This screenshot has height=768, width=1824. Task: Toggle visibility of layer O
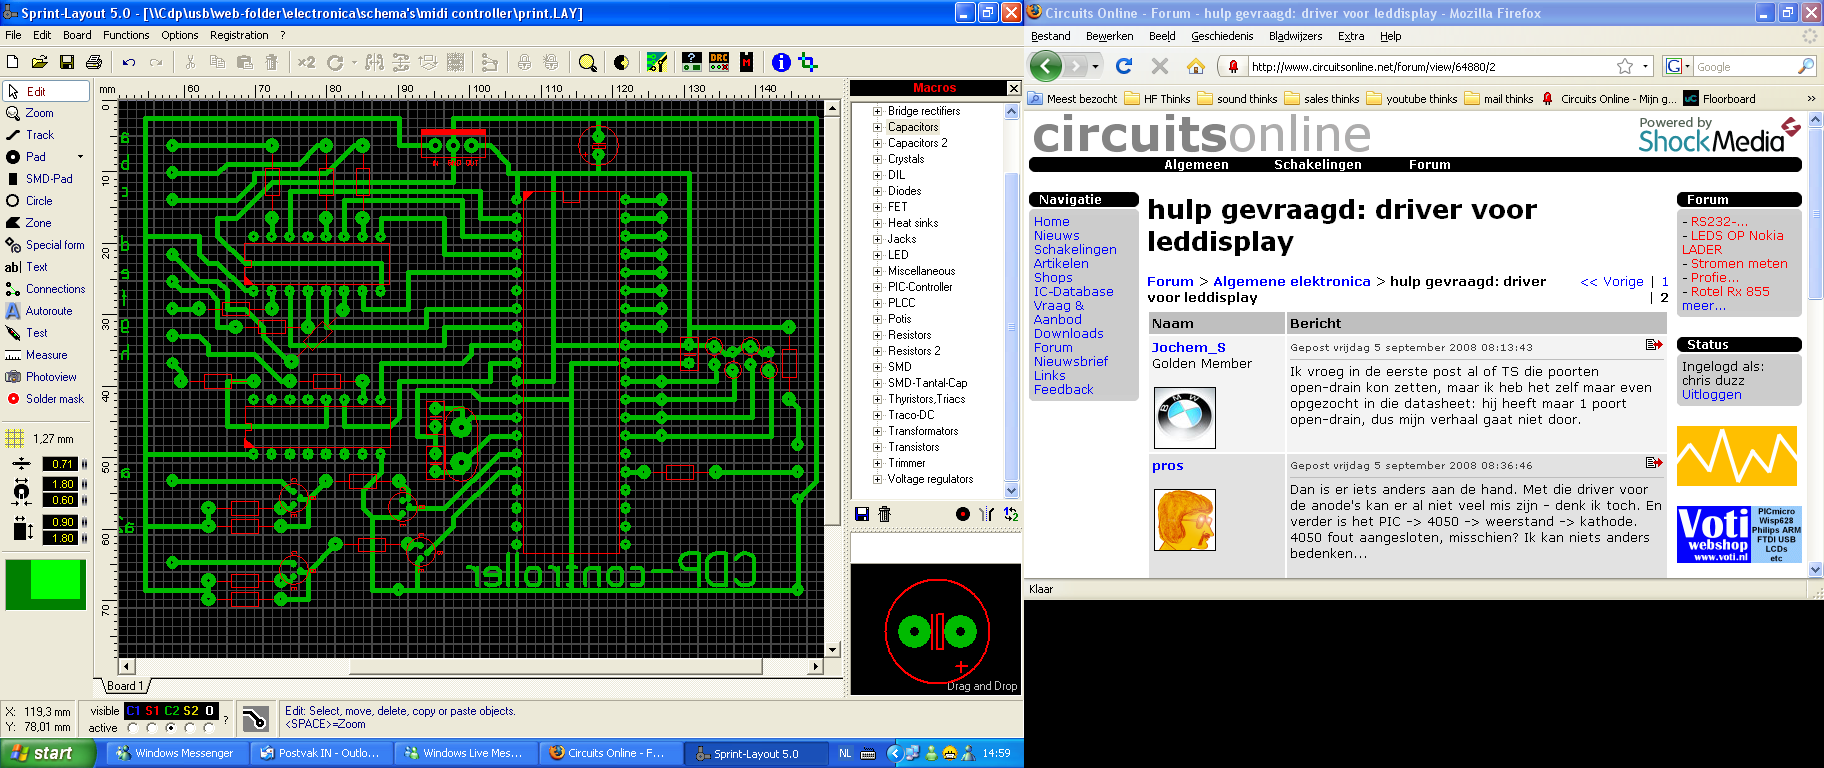[209, 711]
